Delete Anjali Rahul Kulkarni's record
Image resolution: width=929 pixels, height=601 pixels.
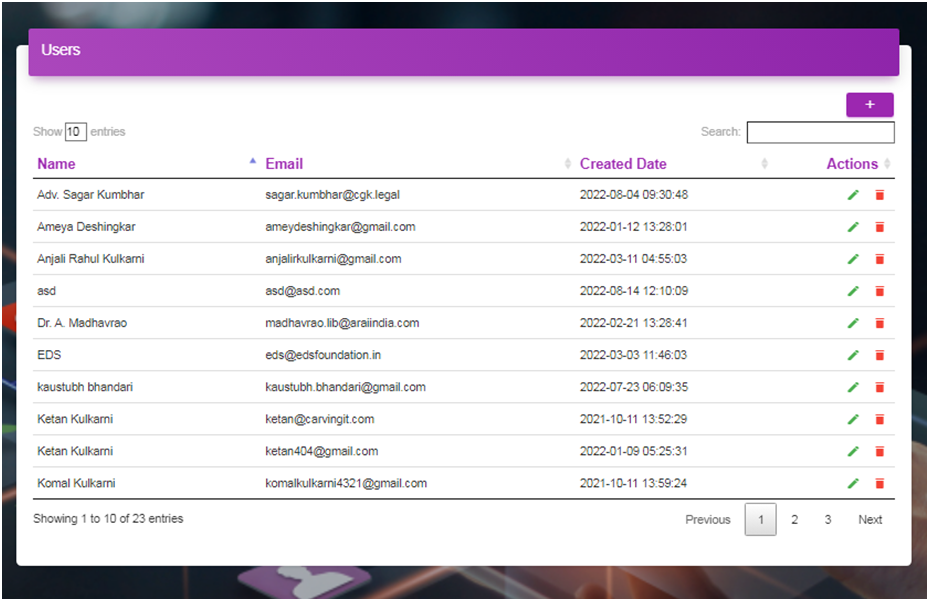880,259
